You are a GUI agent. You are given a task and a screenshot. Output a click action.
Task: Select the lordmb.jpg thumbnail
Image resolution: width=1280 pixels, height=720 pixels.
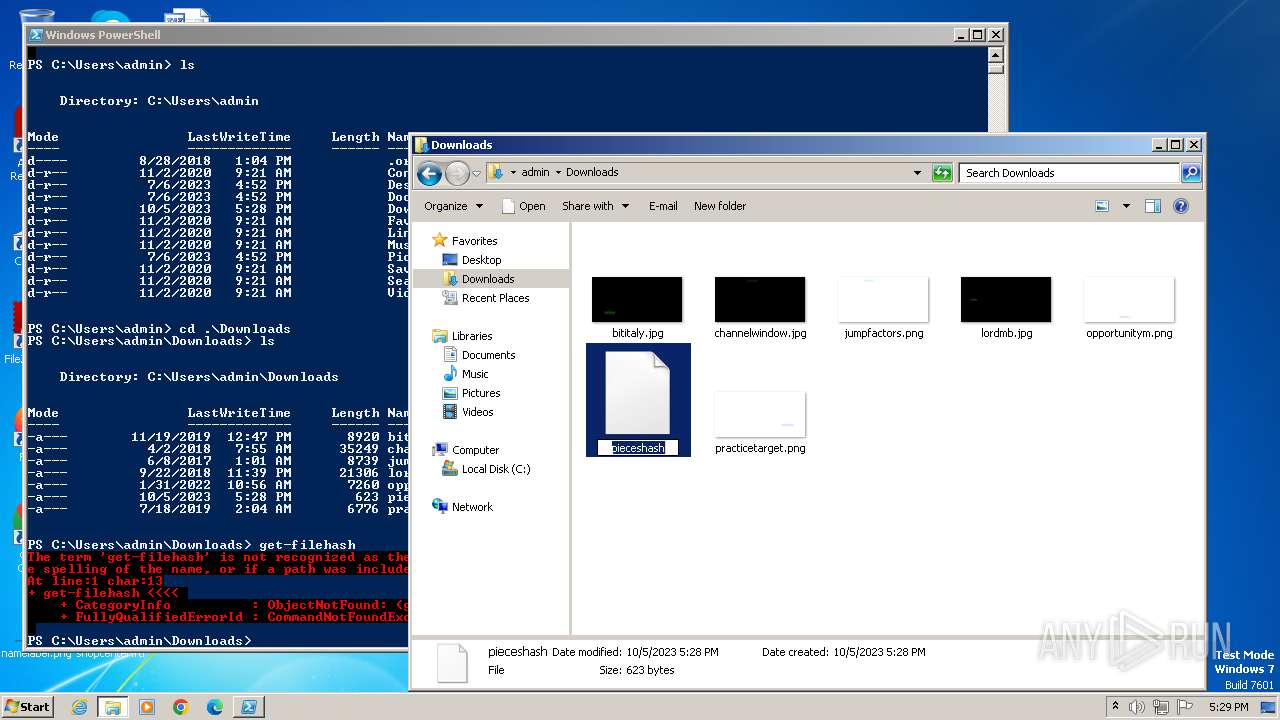[1006, 300]
